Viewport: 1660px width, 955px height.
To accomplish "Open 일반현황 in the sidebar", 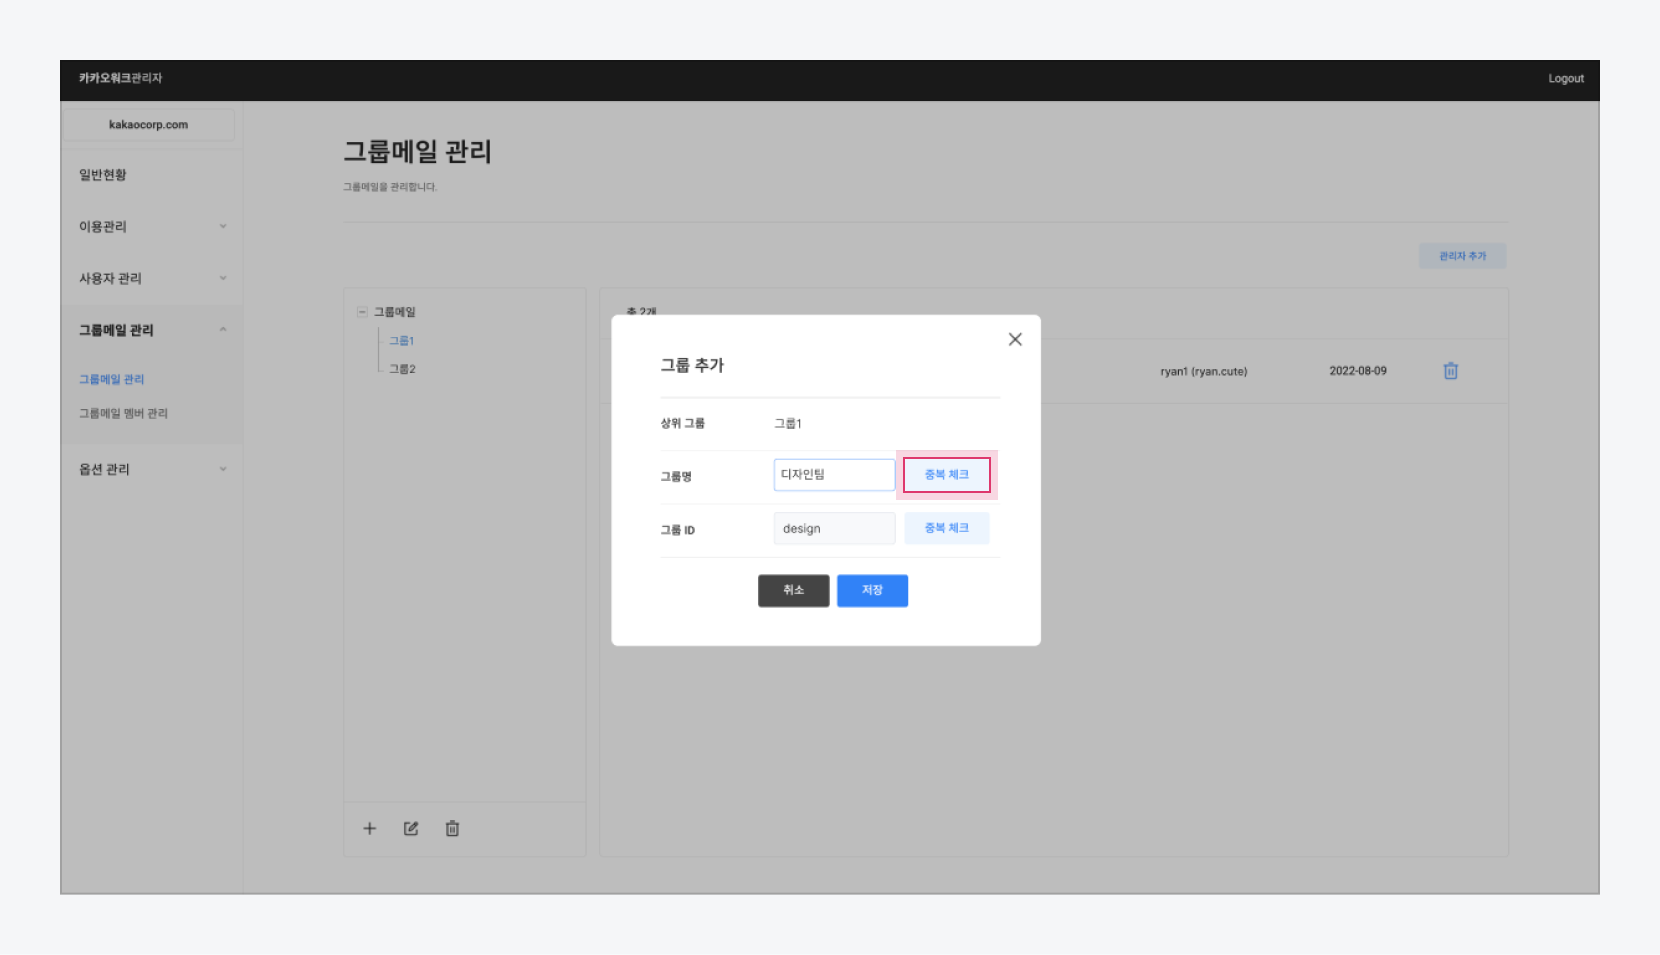I will [x=103, y=175].
